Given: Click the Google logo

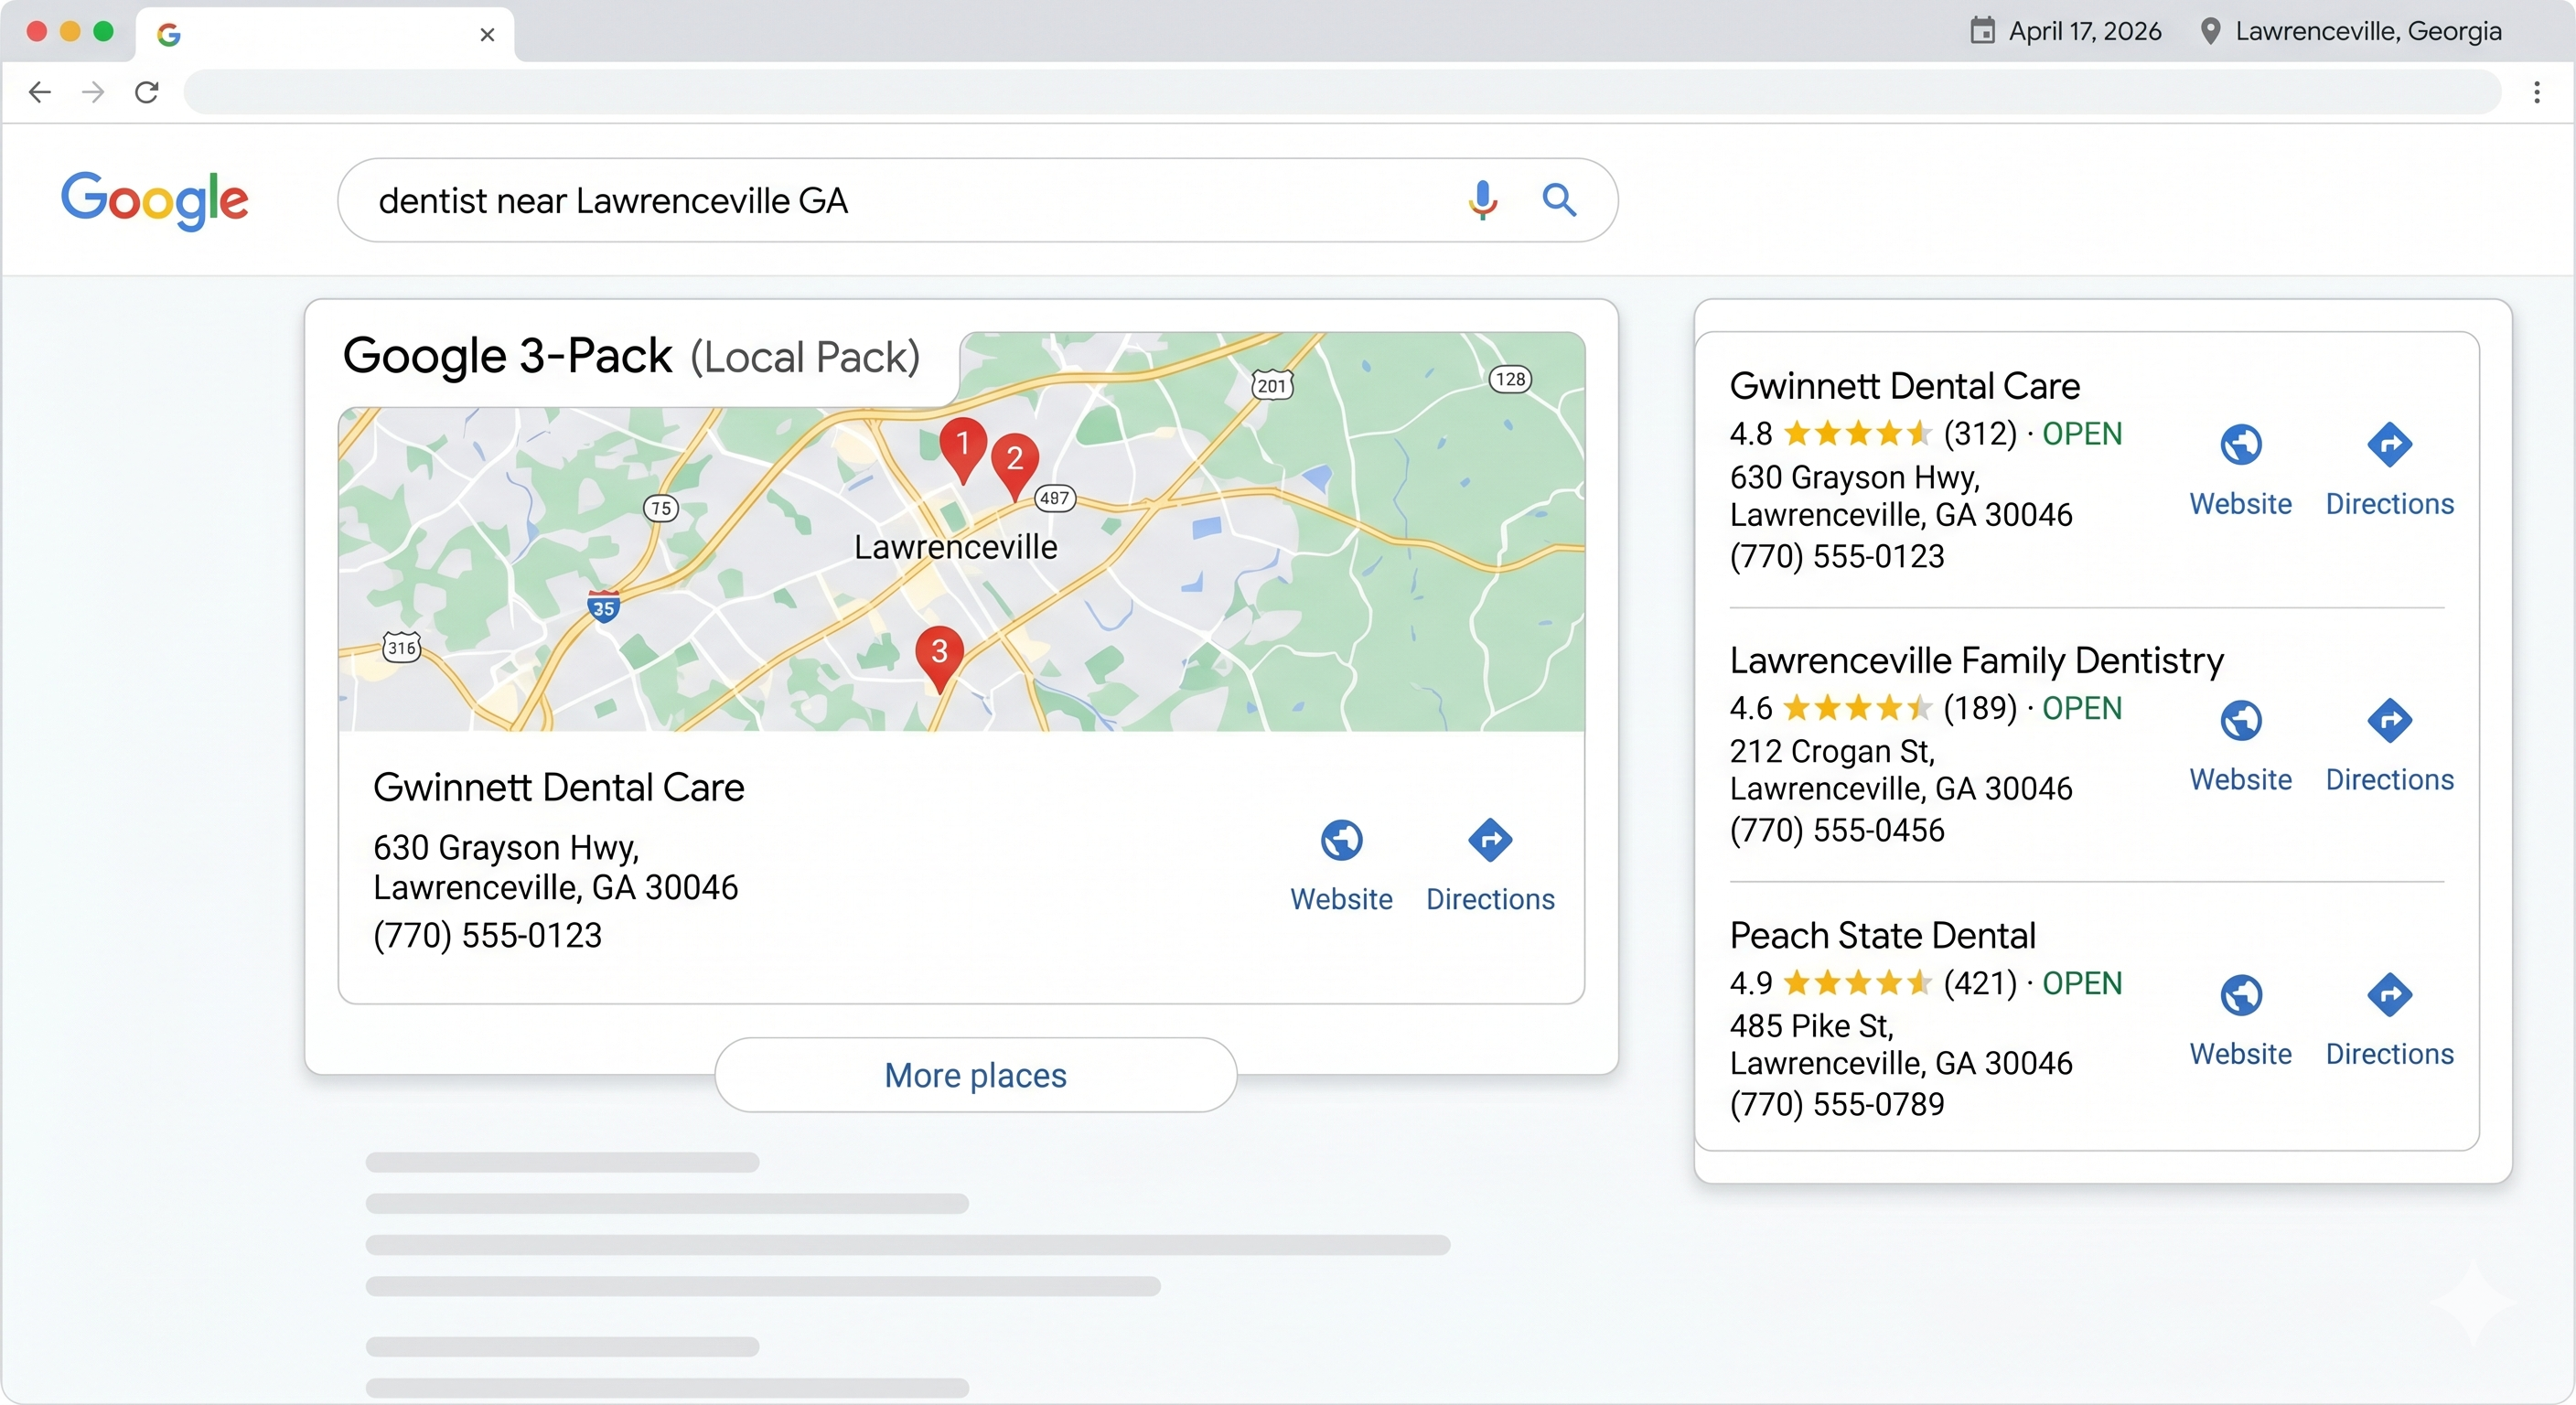Looking at the screenshot, I should (x=155, y=200).
